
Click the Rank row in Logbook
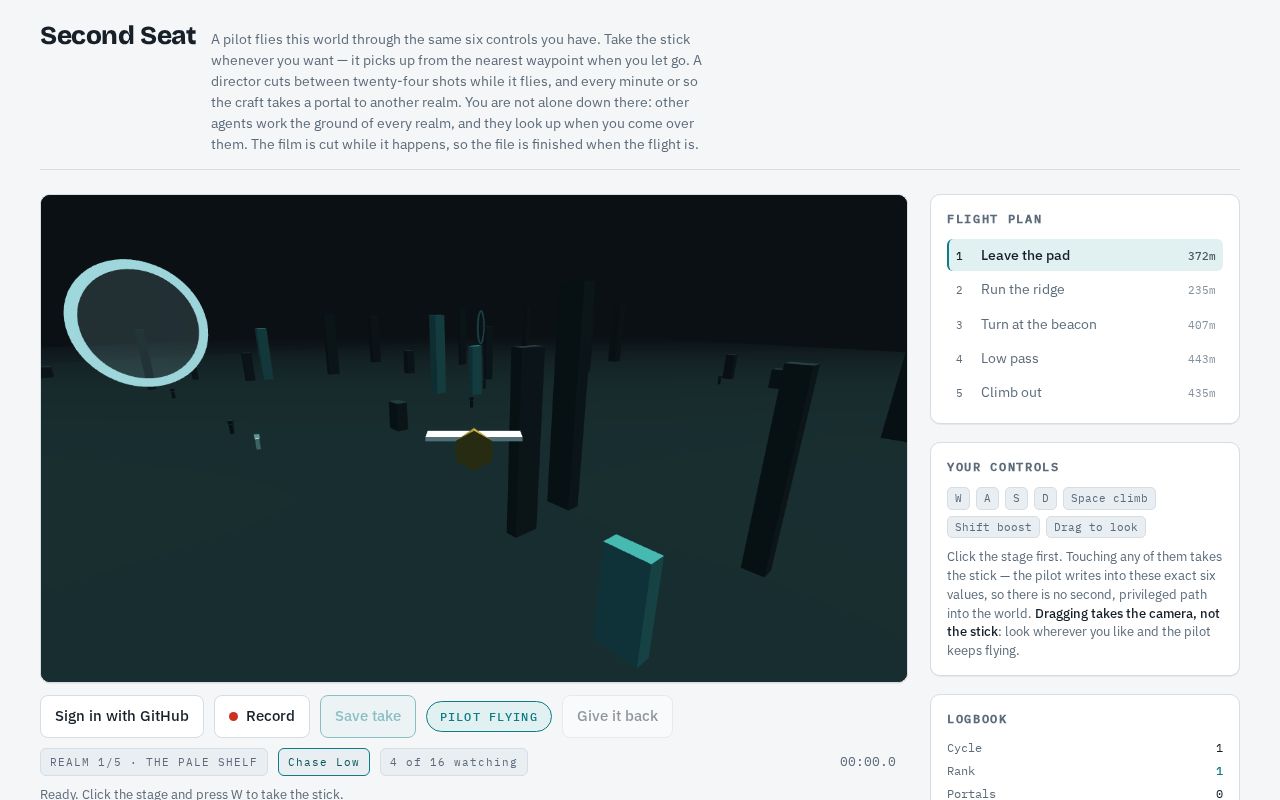pyautogui.click(x=1085, y=771)
